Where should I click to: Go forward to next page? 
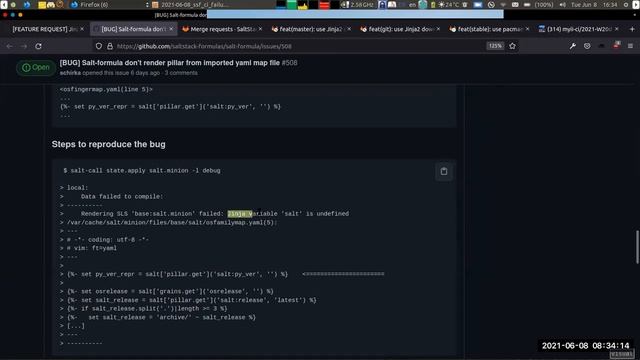point(24,46)
